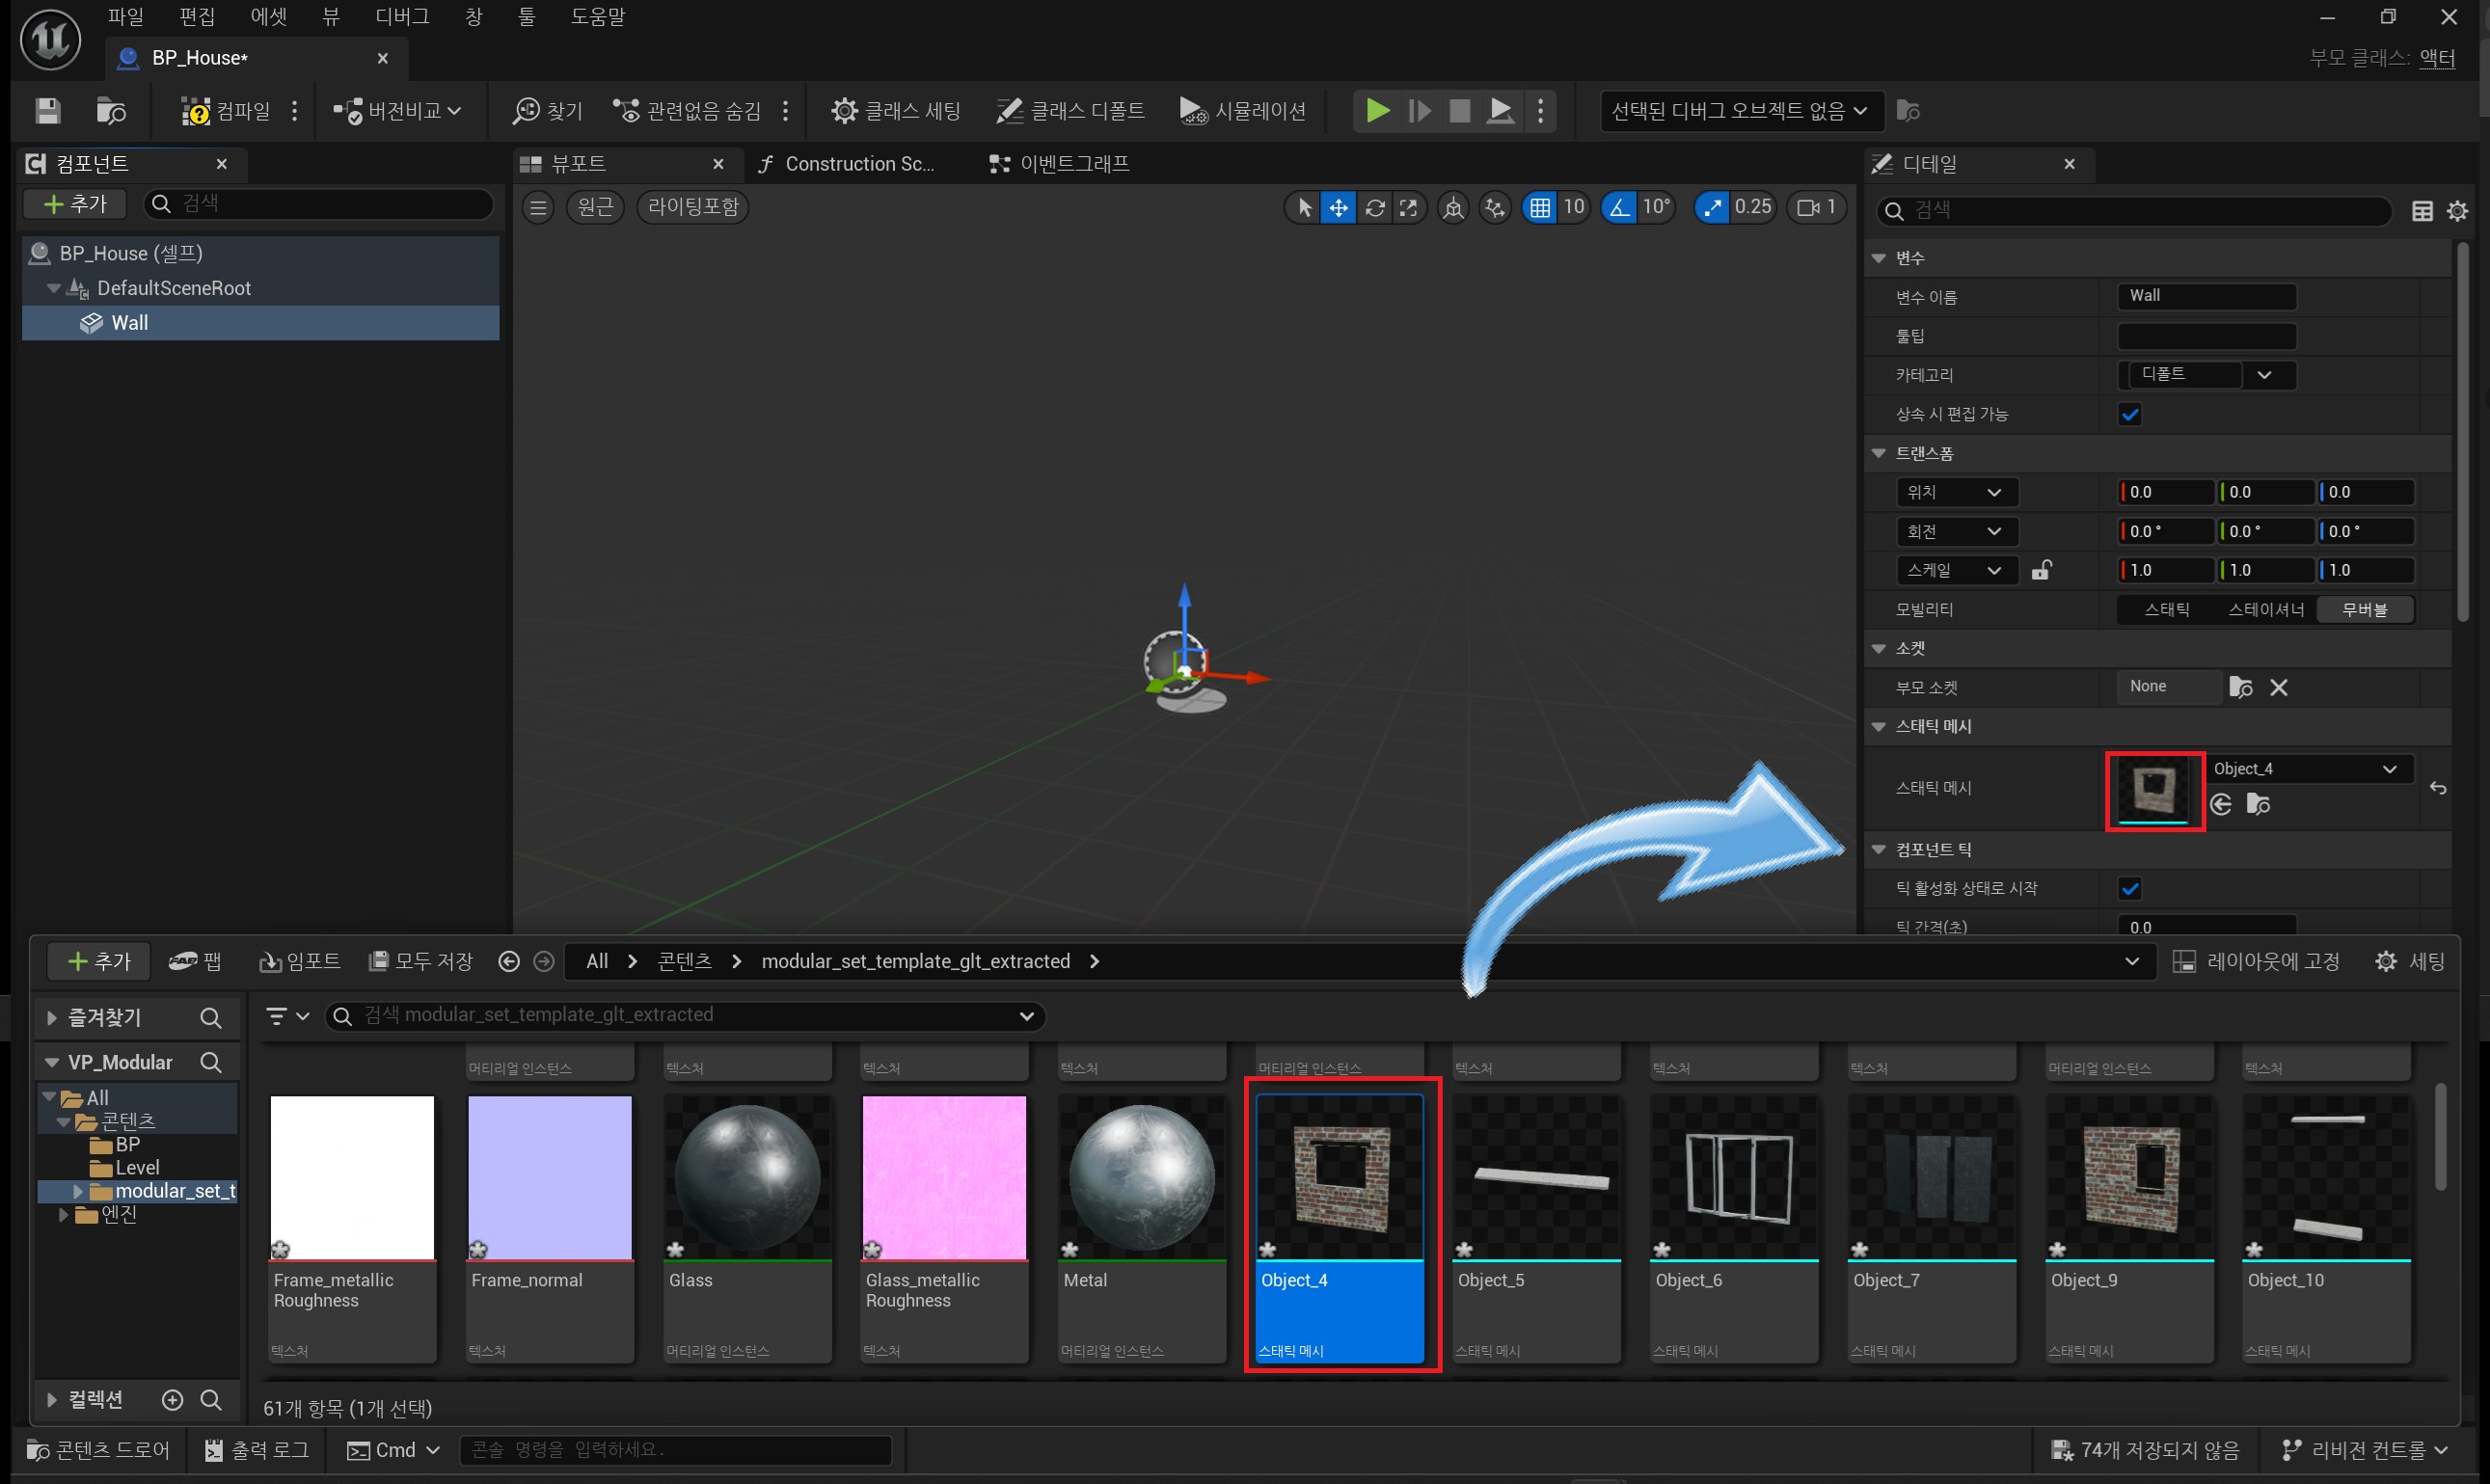
Task: Toggle grid snapping icon in viewport
Action: point(1540,207)
